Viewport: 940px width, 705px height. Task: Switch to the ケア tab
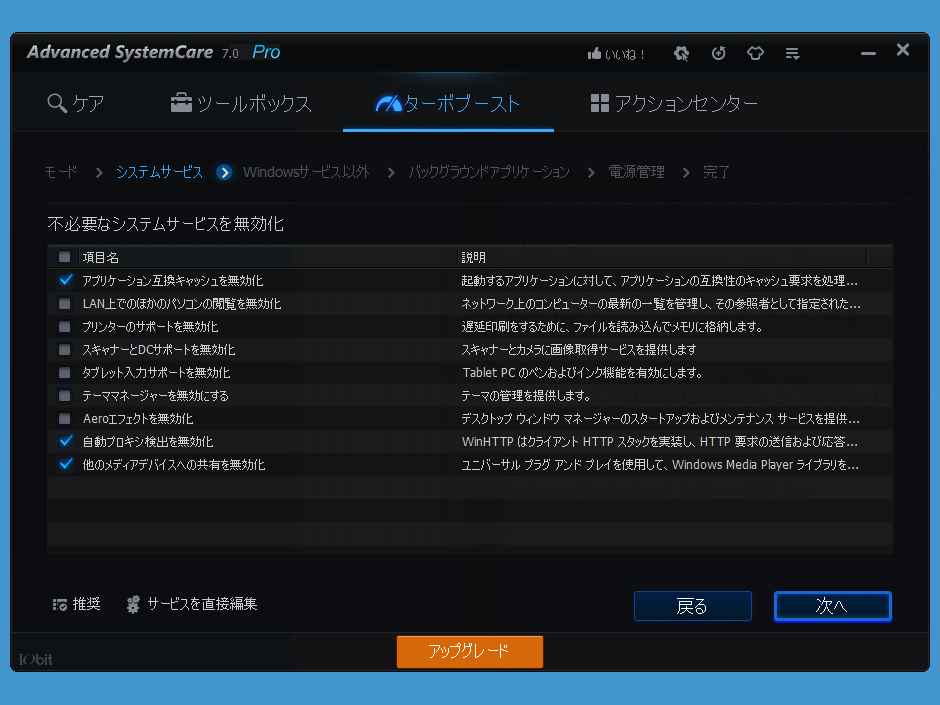click(x=76, y=103)
